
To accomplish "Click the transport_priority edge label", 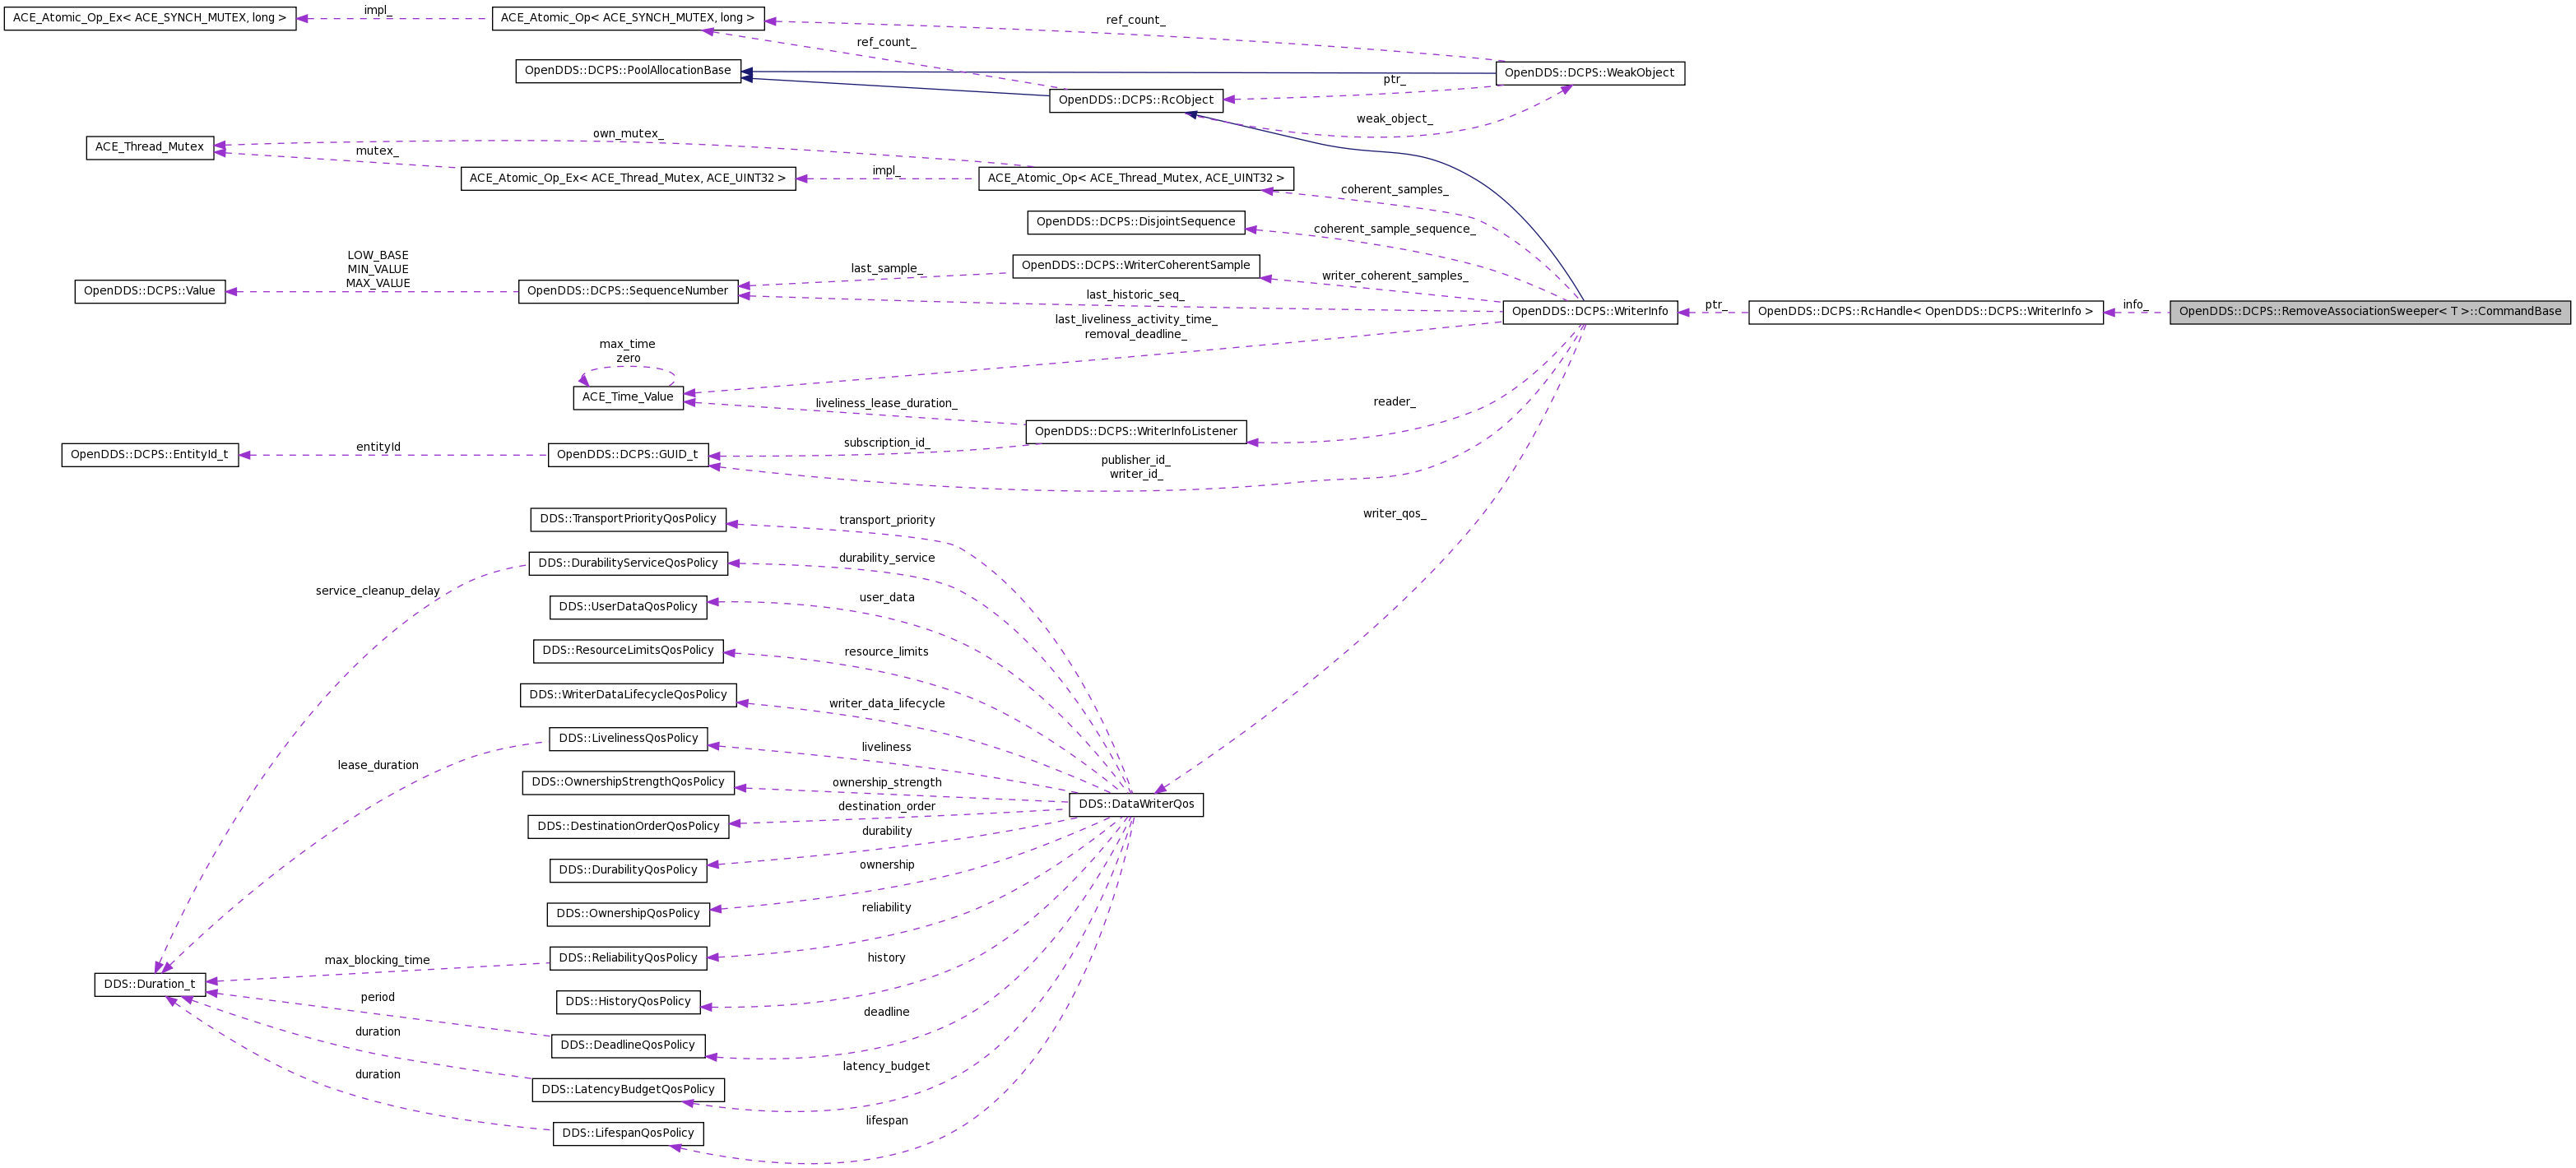I will coord(887,520).
